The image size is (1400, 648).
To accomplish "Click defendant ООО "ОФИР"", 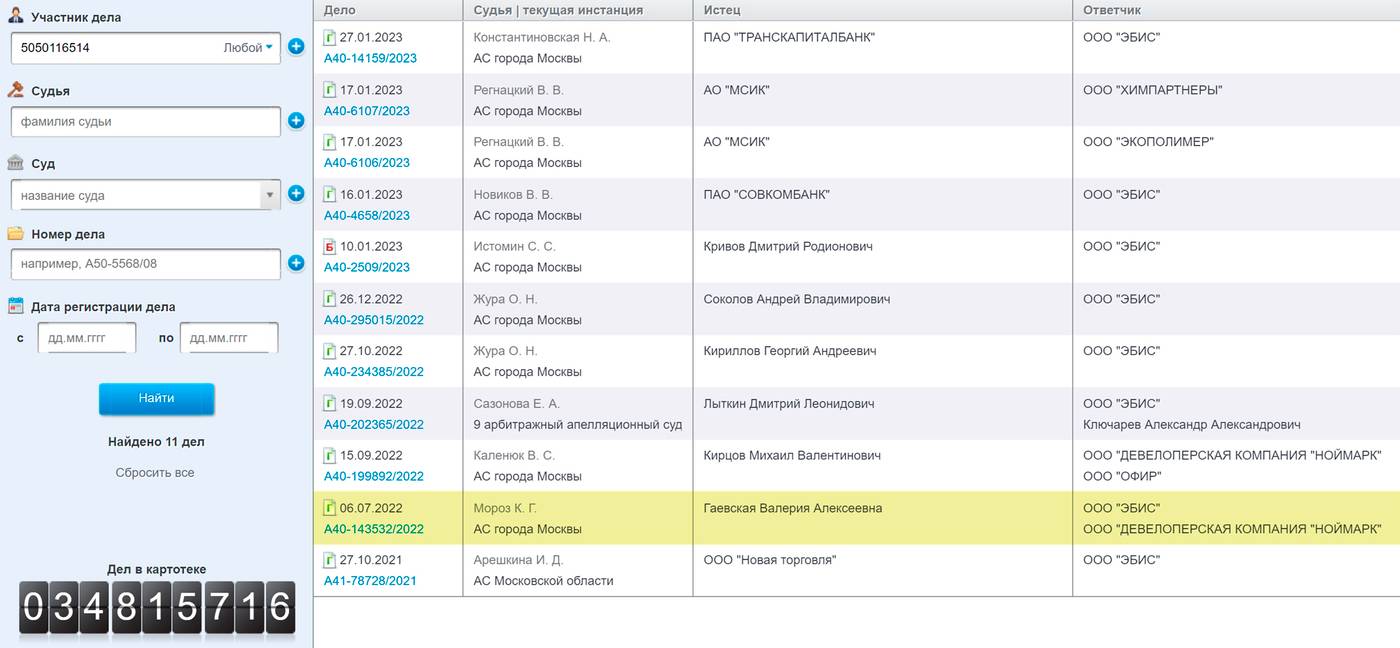I will 1122,476.
